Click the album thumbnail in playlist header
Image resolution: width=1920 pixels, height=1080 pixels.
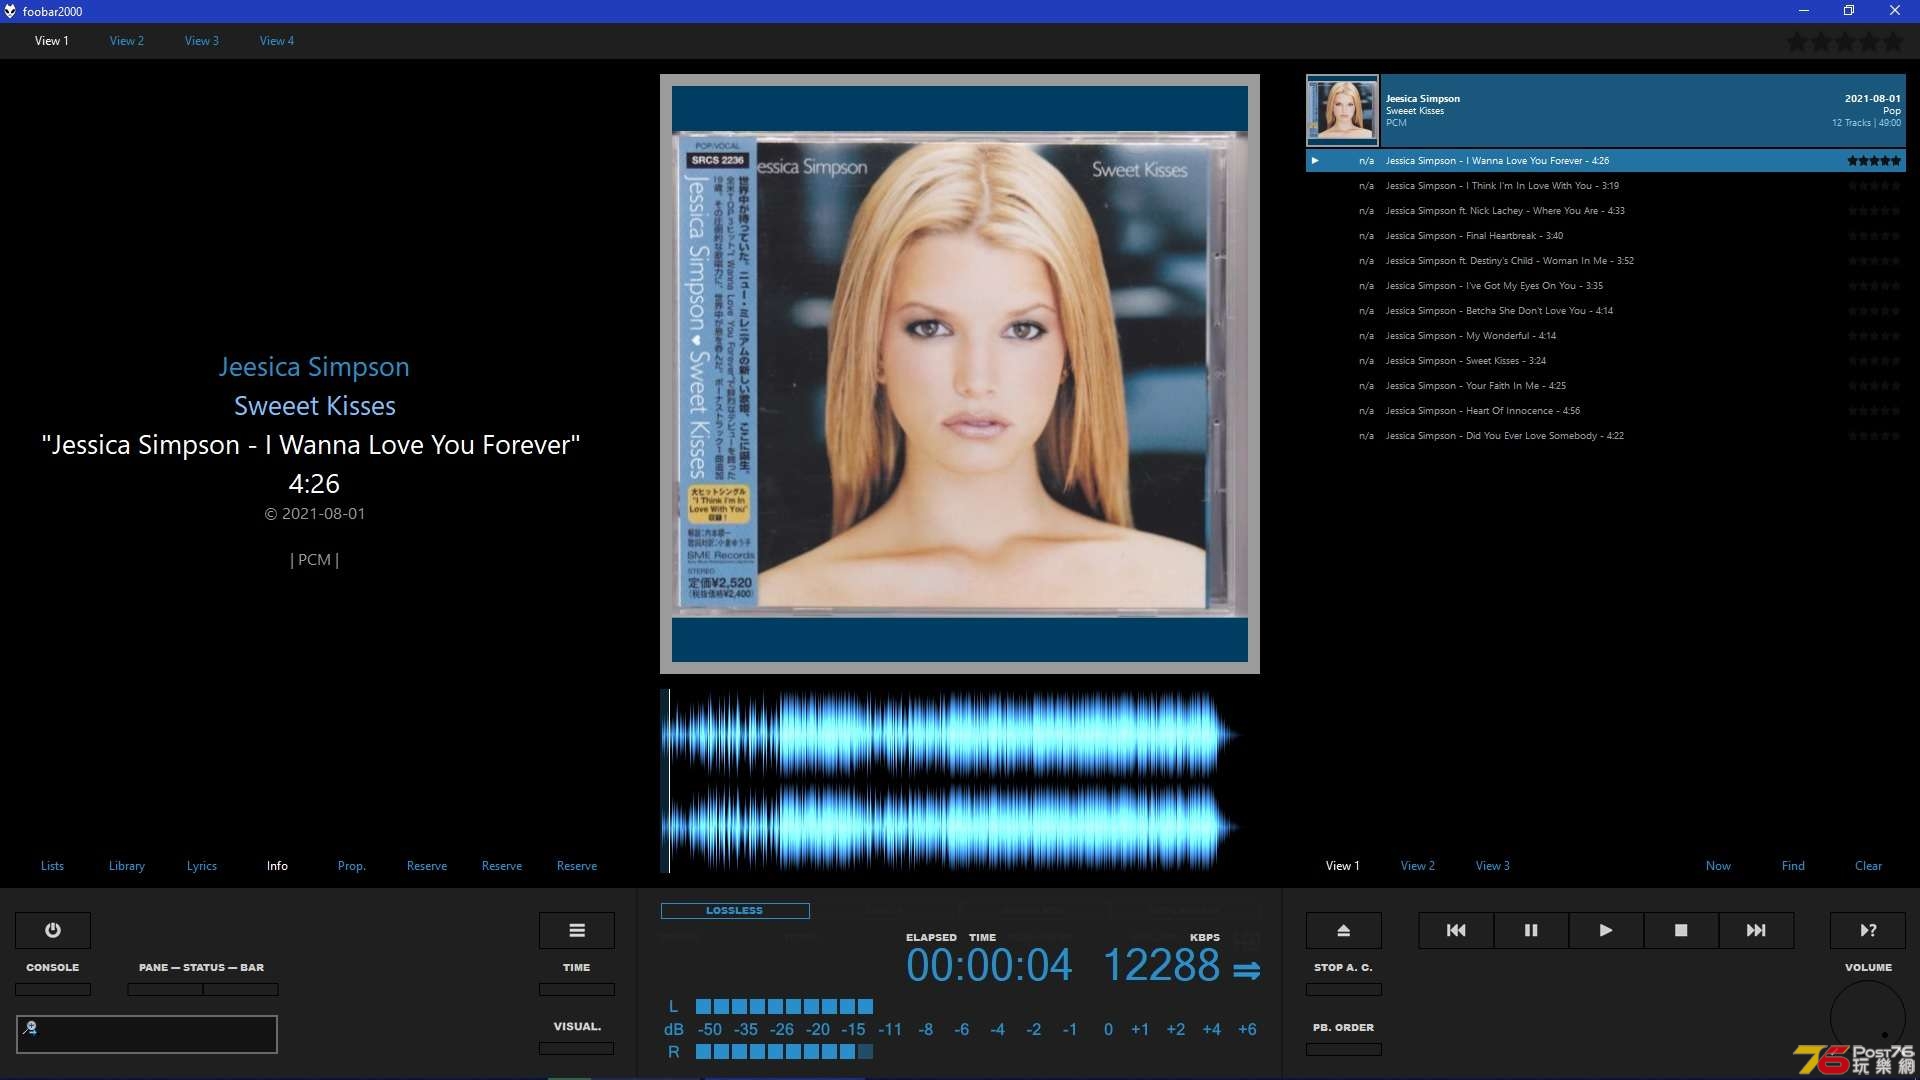coord(1342,110)
